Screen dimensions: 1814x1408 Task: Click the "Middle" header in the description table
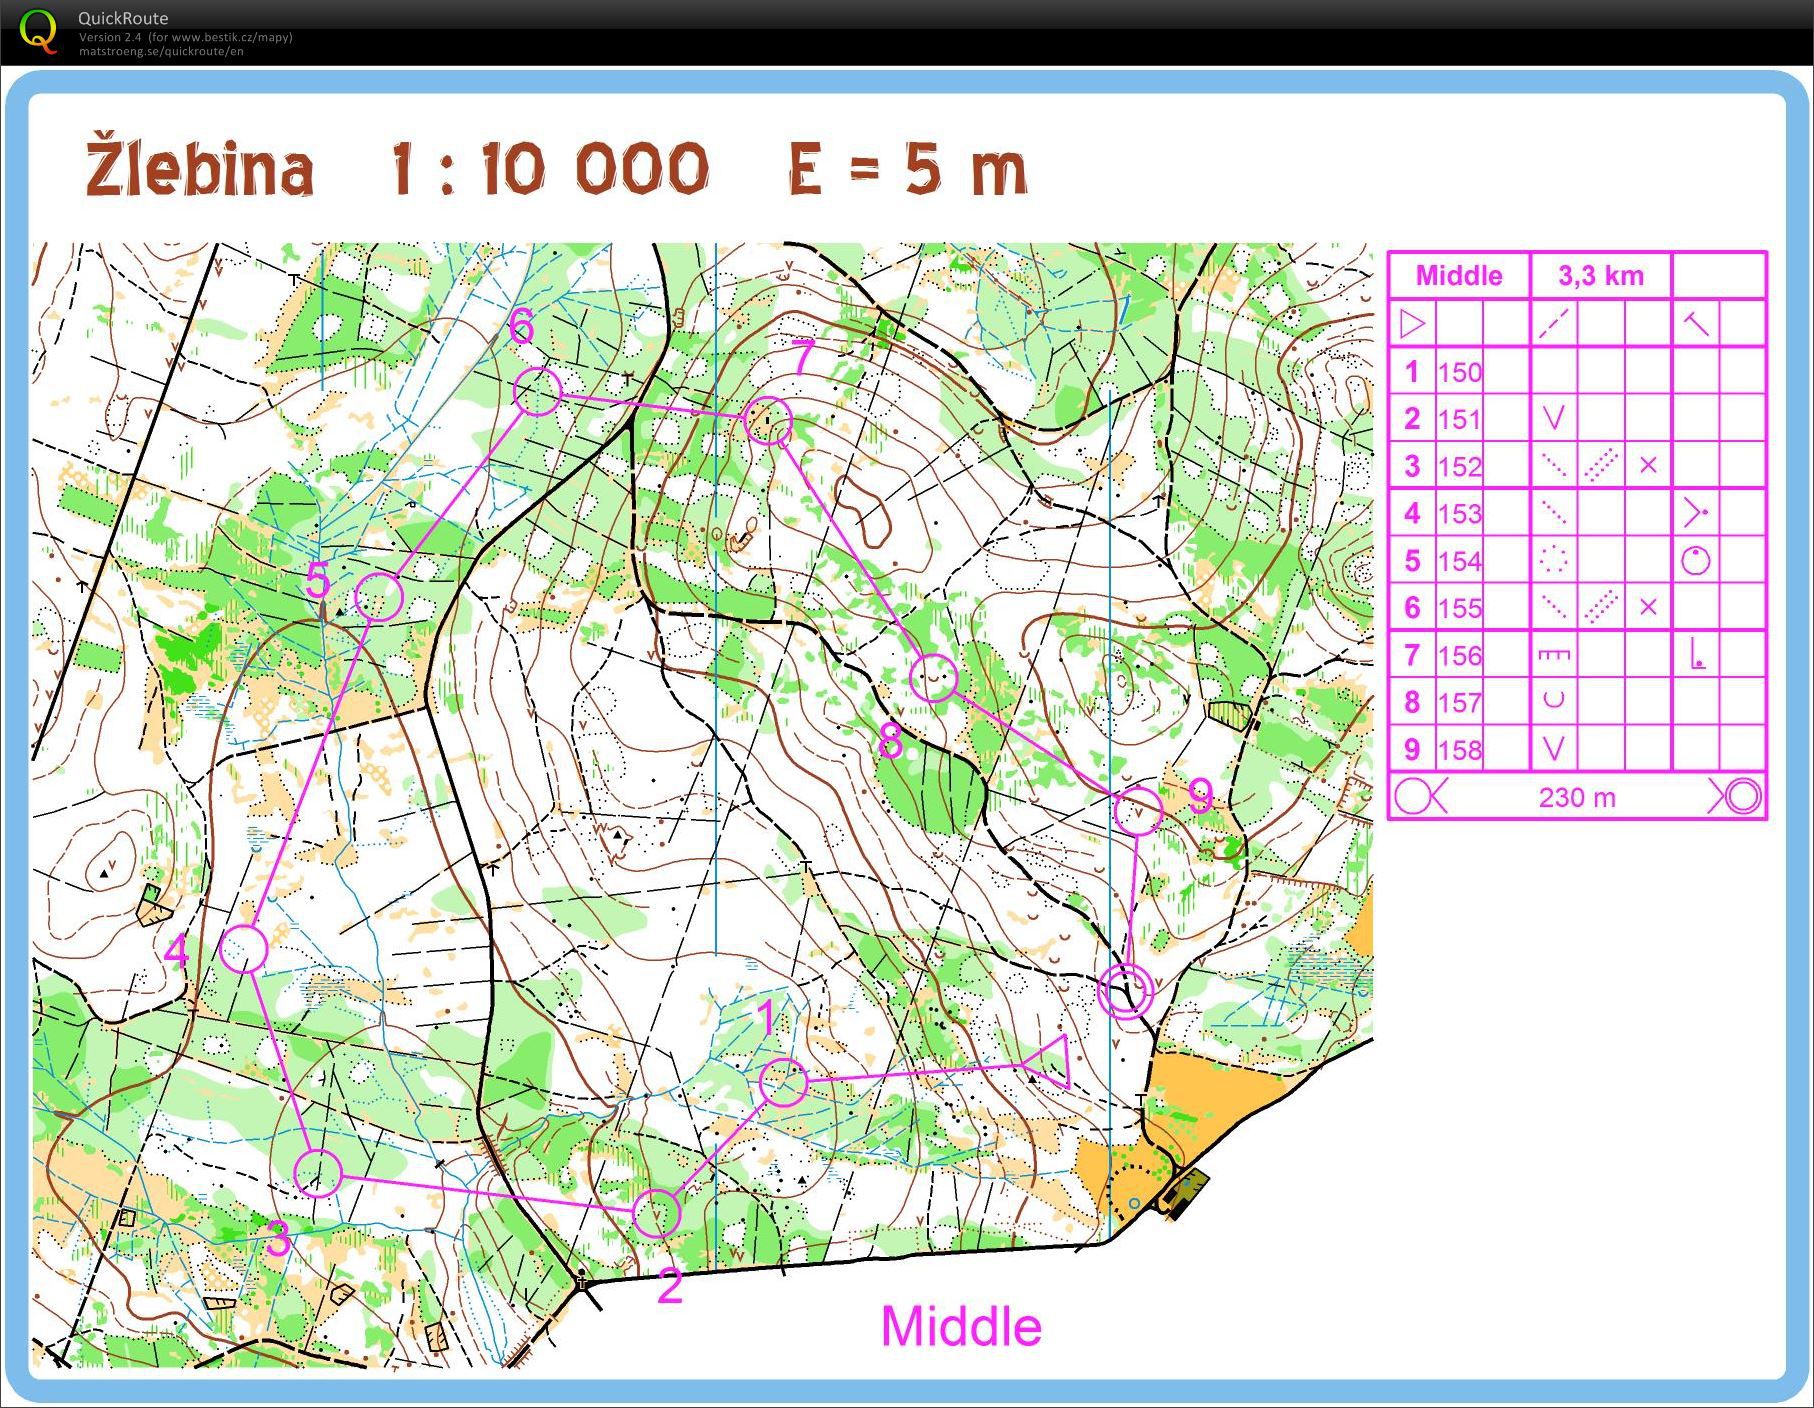pyautogui.click(x=1459, y=276)
